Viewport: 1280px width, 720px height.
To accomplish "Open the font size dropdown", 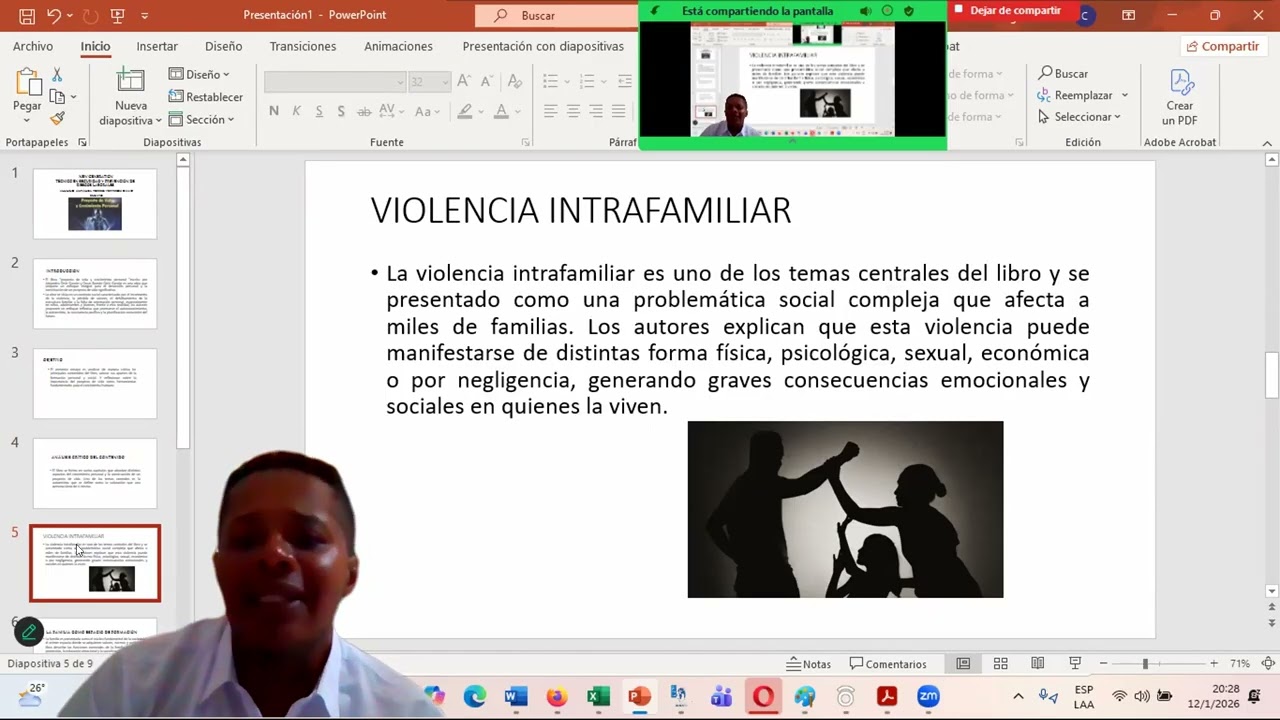I will (446, 82).
